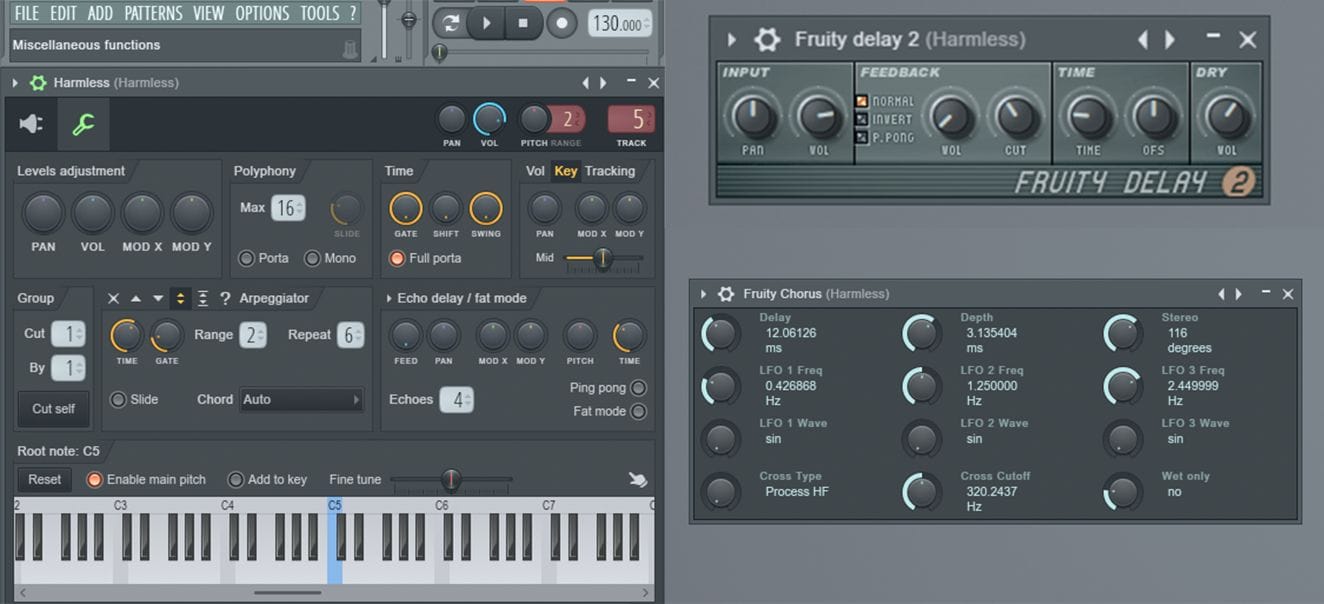
Task: Click the arpeggiator random question mark icon
Action: click(x=225, y=299)
